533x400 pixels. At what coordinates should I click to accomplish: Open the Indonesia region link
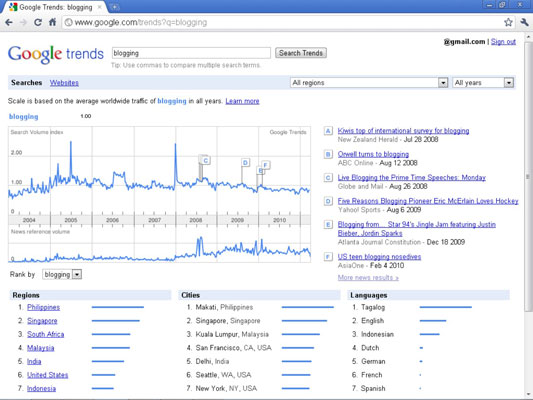(x=41, y=388)
